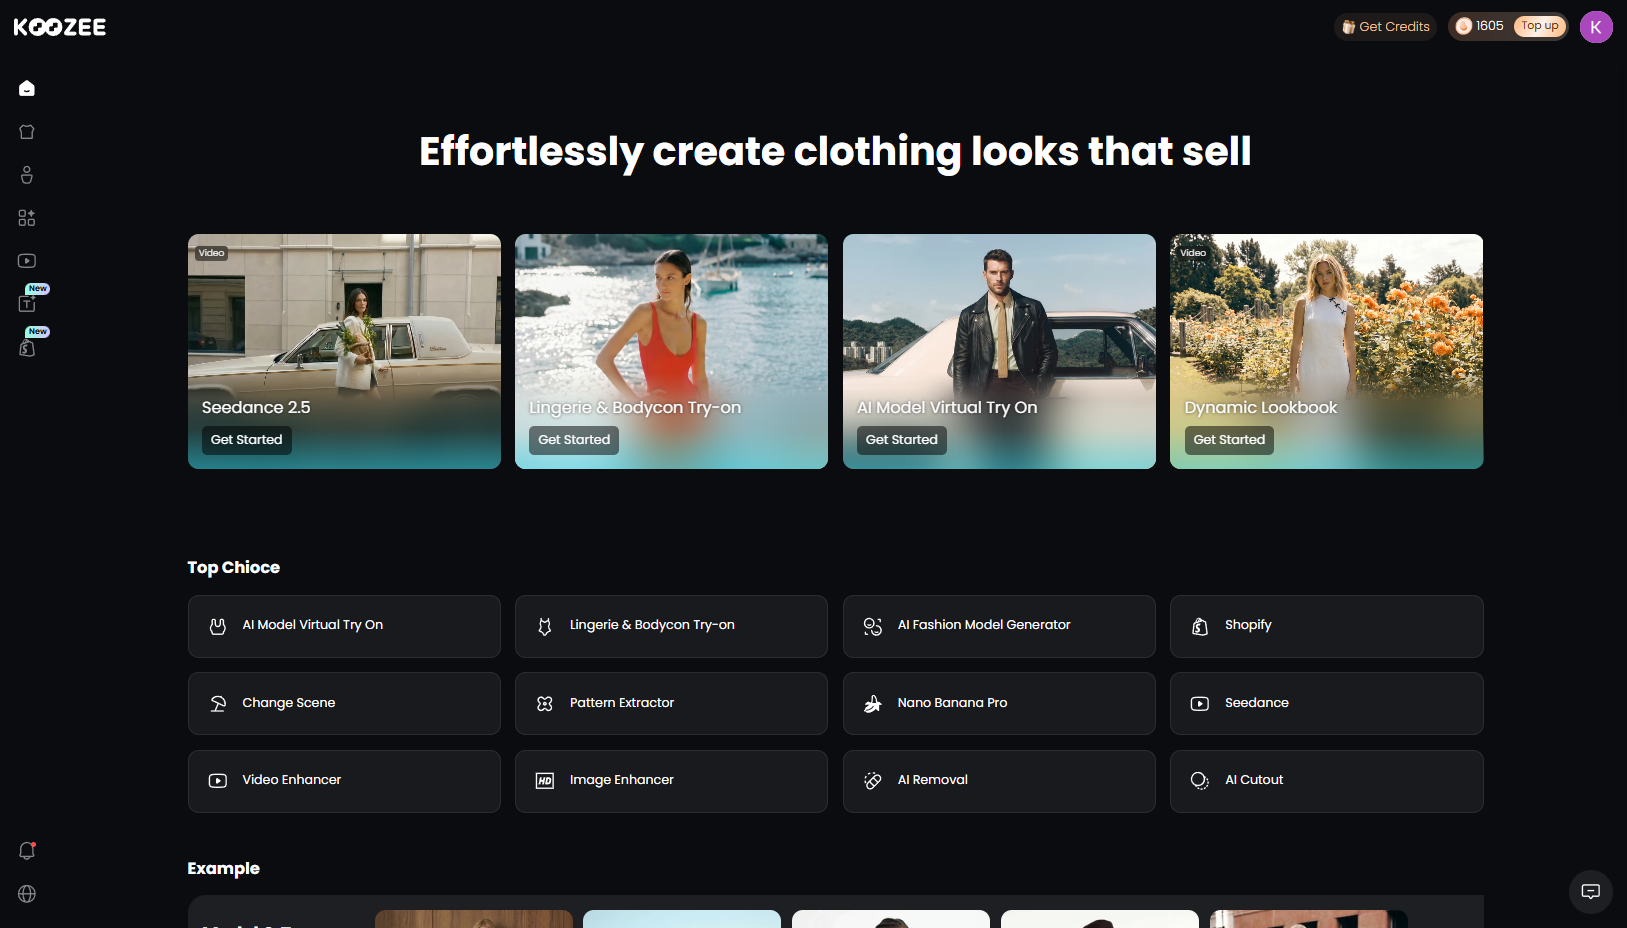The height and width of the screenshot is (928, 1627).
Task: Click Get Started on Seedance 2.5 card
Action: [247, 440]
